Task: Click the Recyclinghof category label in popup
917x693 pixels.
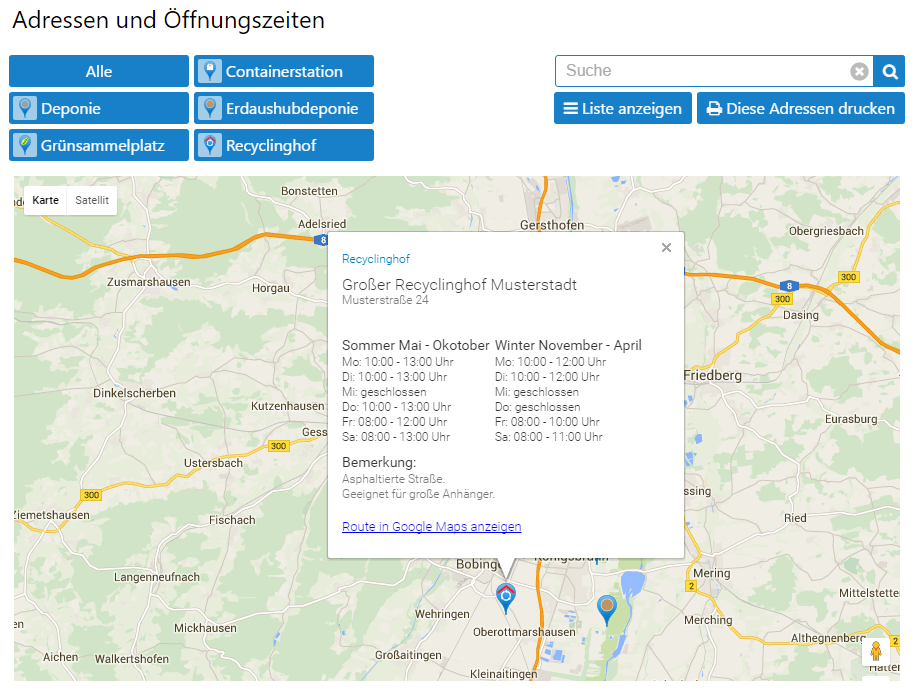Action: (x=375, y=258)
